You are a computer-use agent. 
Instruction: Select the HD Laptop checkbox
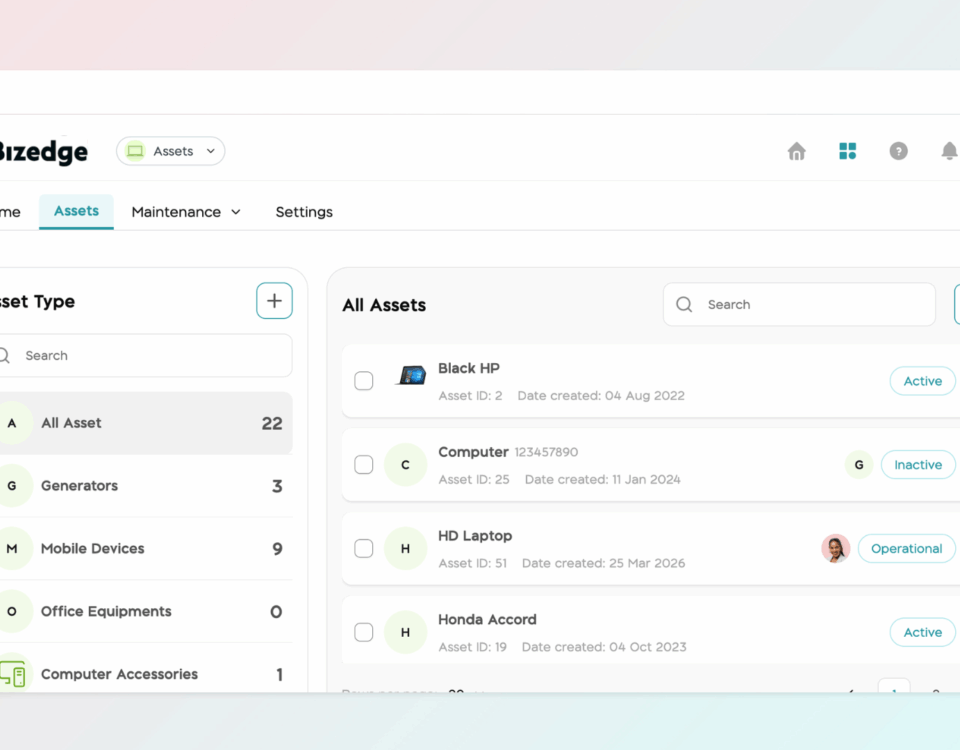(x=364, y=549)
